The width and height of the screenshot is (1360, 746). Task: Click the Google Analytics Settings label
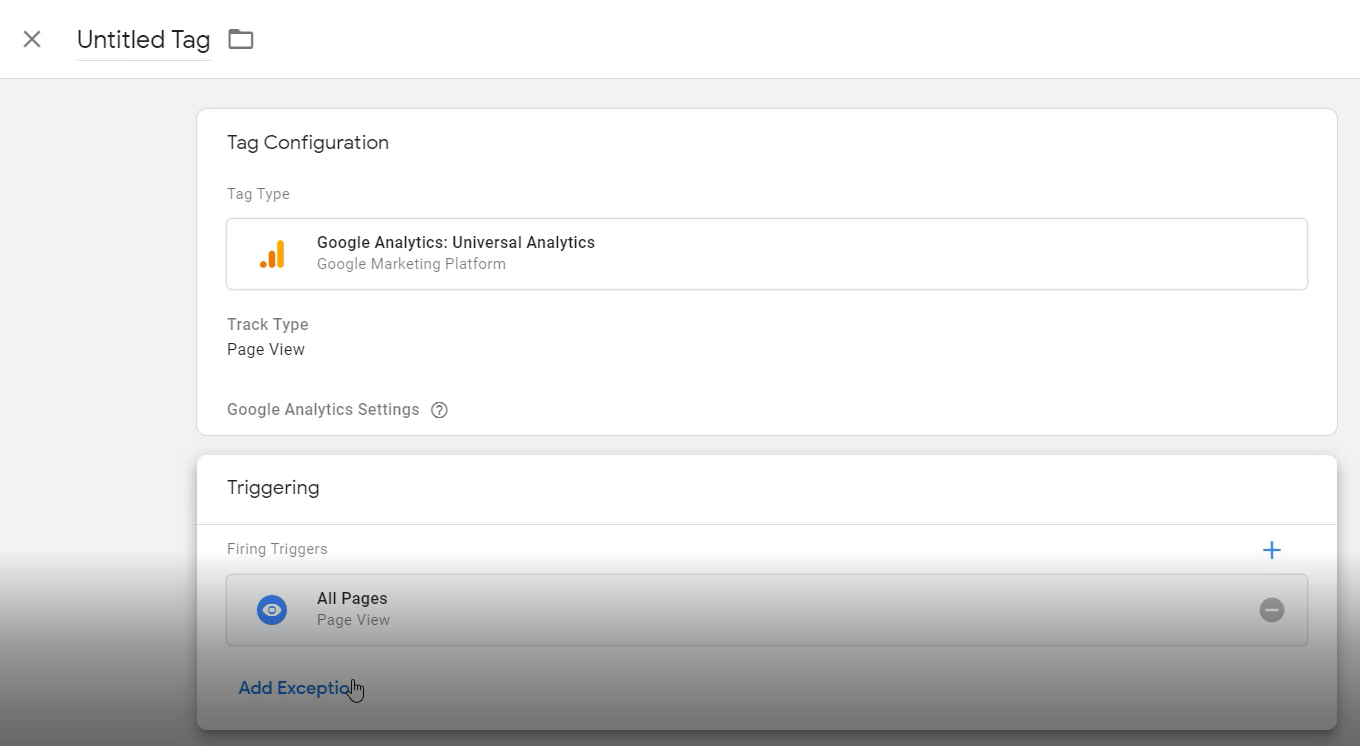pos(323,410)
